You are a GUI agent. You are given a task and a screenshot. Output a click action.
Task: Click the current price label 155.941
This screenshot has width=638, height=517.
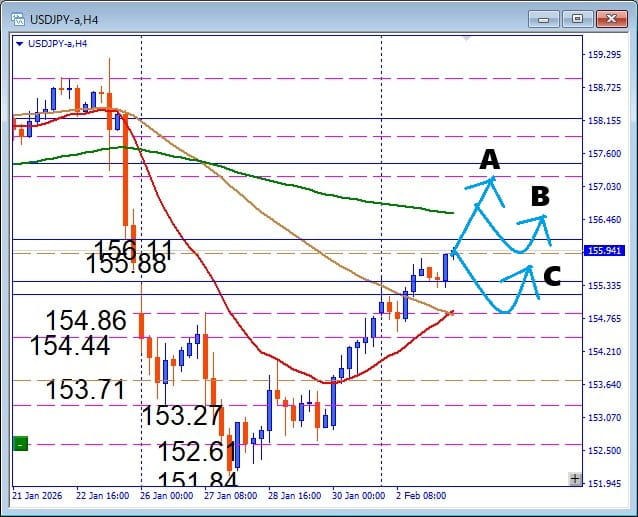605,251
